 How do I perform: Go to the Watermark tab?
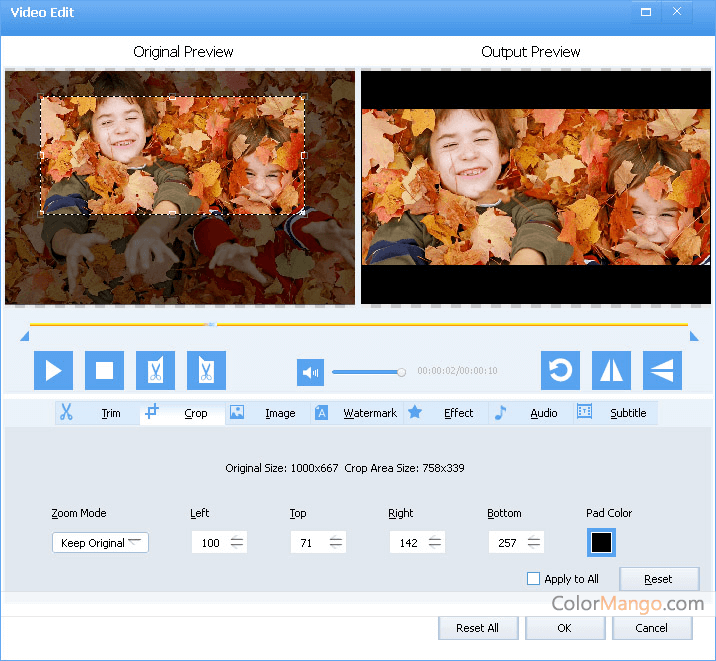pyautogui.click(x=357, y=413)
